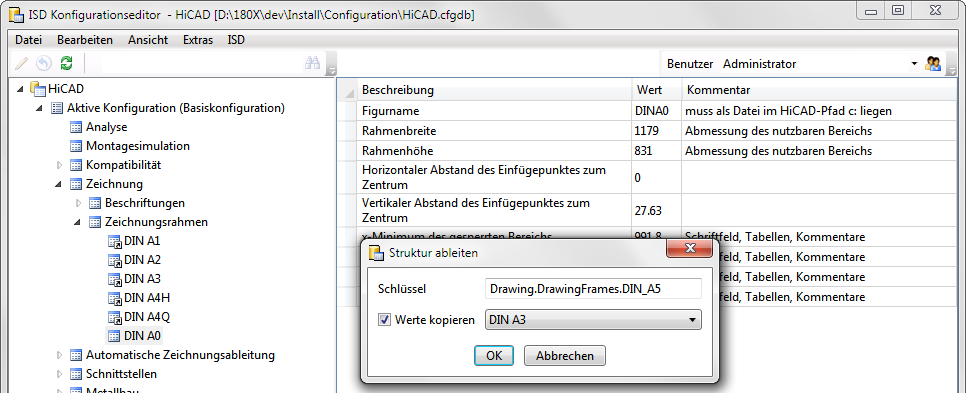Click the undo arrow toolbar icon
This screenshot has width=966, height=393.
[43, 63]
